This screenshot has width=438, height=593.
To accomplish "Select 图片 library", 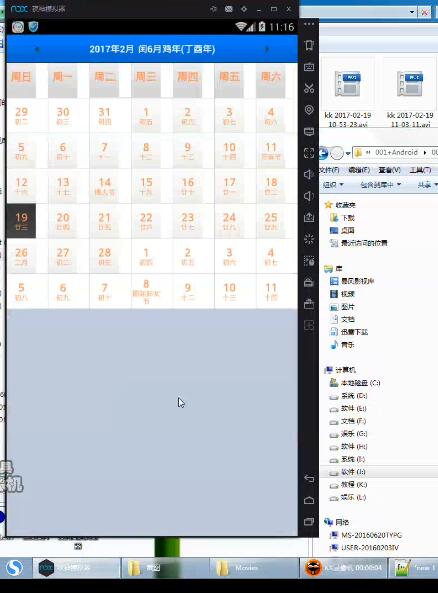I will [x=343, y=307].
